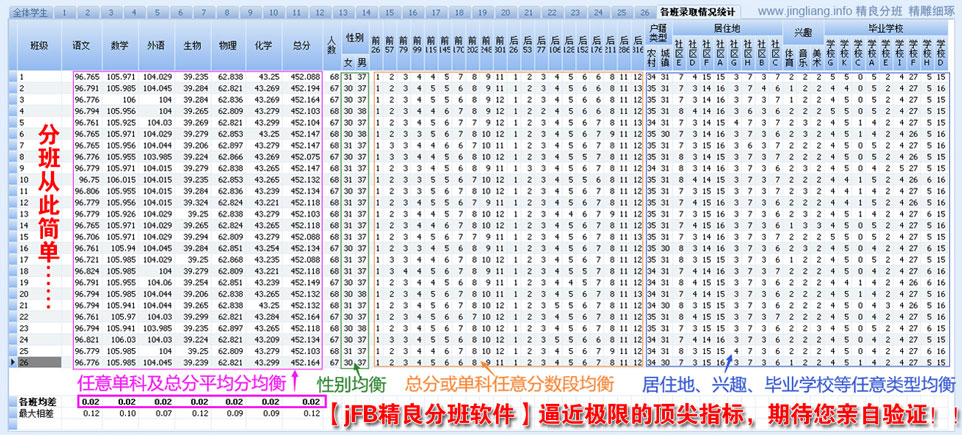The image size is (962, 435).
Task: Click the 人数 column header
Action: 332,45
